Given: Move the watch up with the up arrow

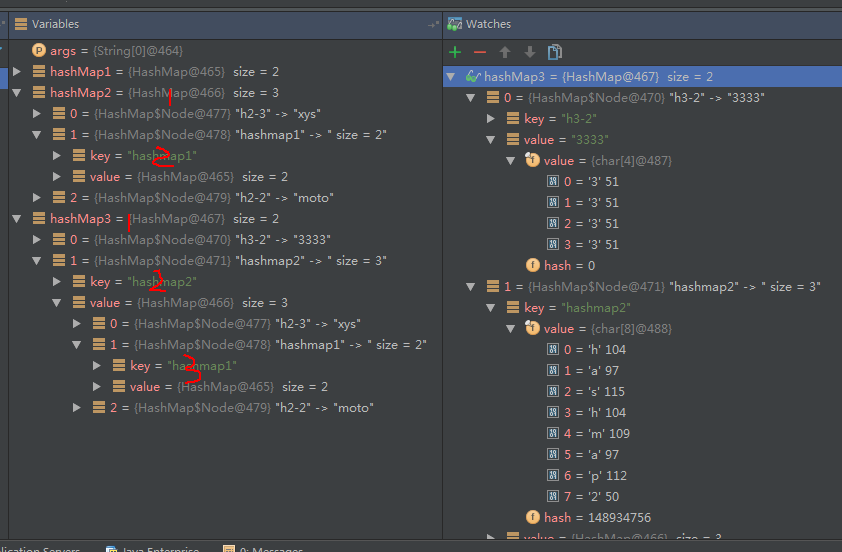Looking at the screenshot, I should pos(505,52).
